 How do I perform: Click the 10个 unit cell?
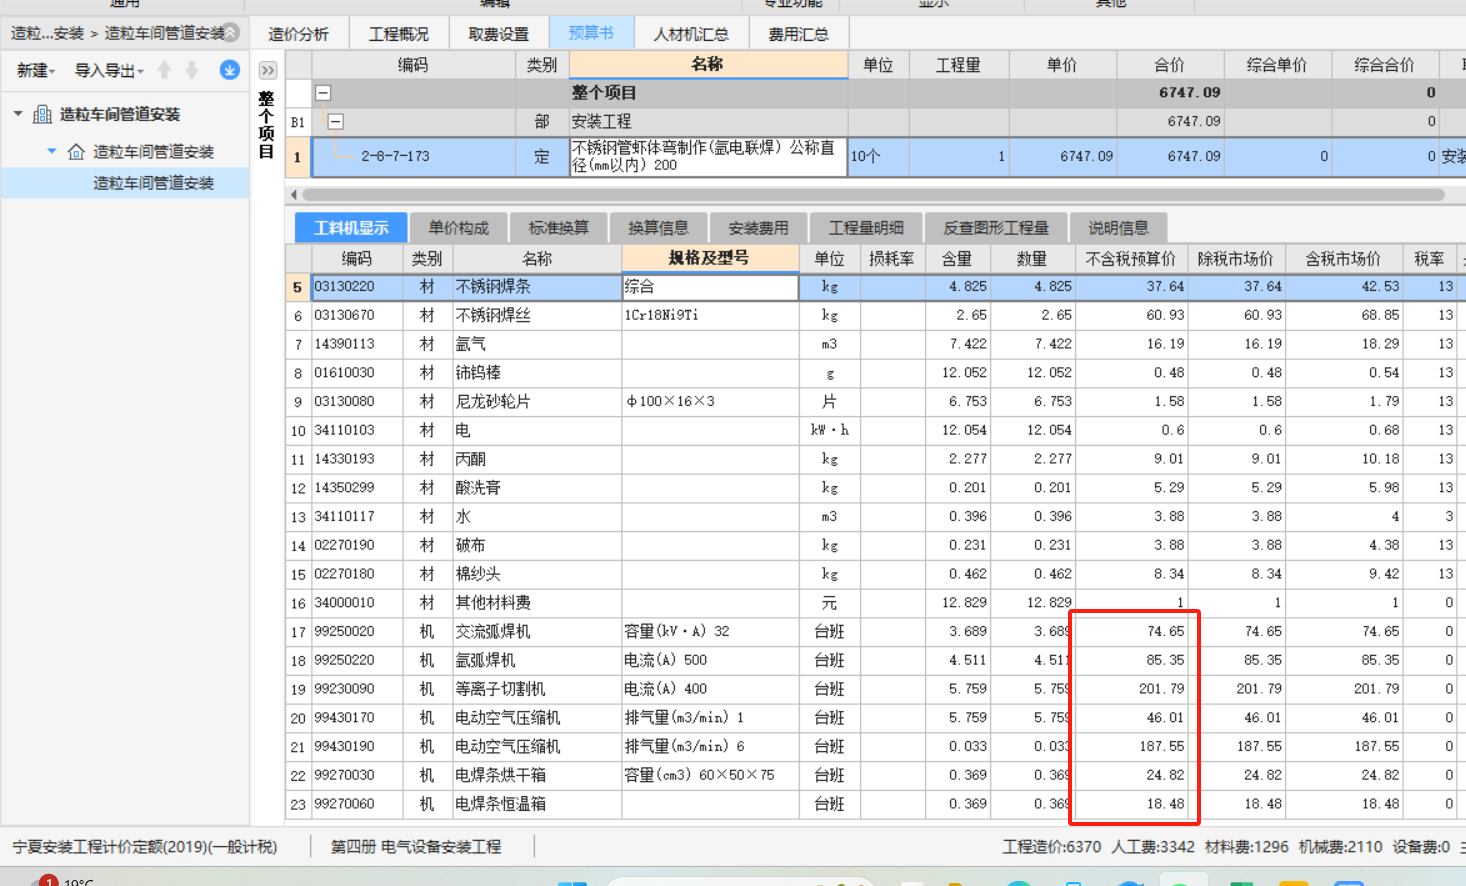pyautogui.click(x=878, y=157)
